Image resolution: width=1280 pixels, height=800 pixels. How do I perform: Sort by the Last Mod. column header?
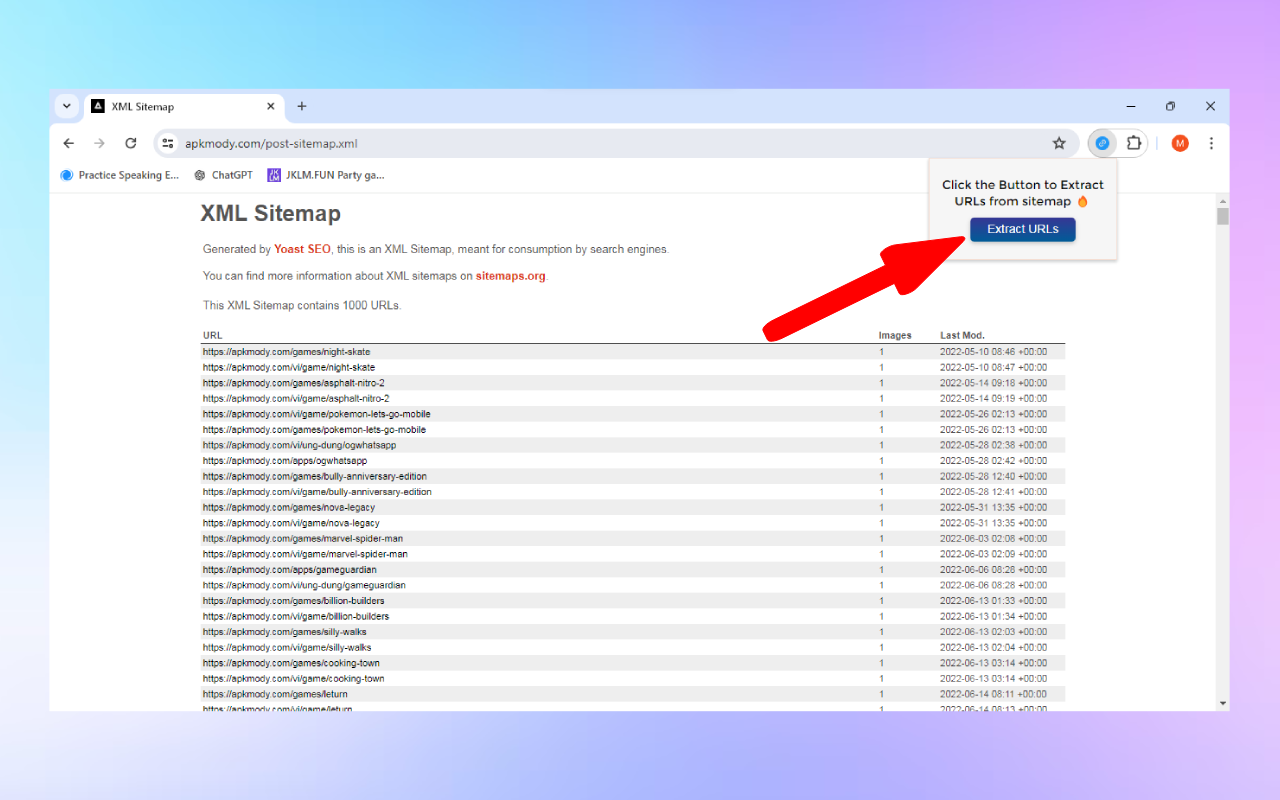point(962,335)
